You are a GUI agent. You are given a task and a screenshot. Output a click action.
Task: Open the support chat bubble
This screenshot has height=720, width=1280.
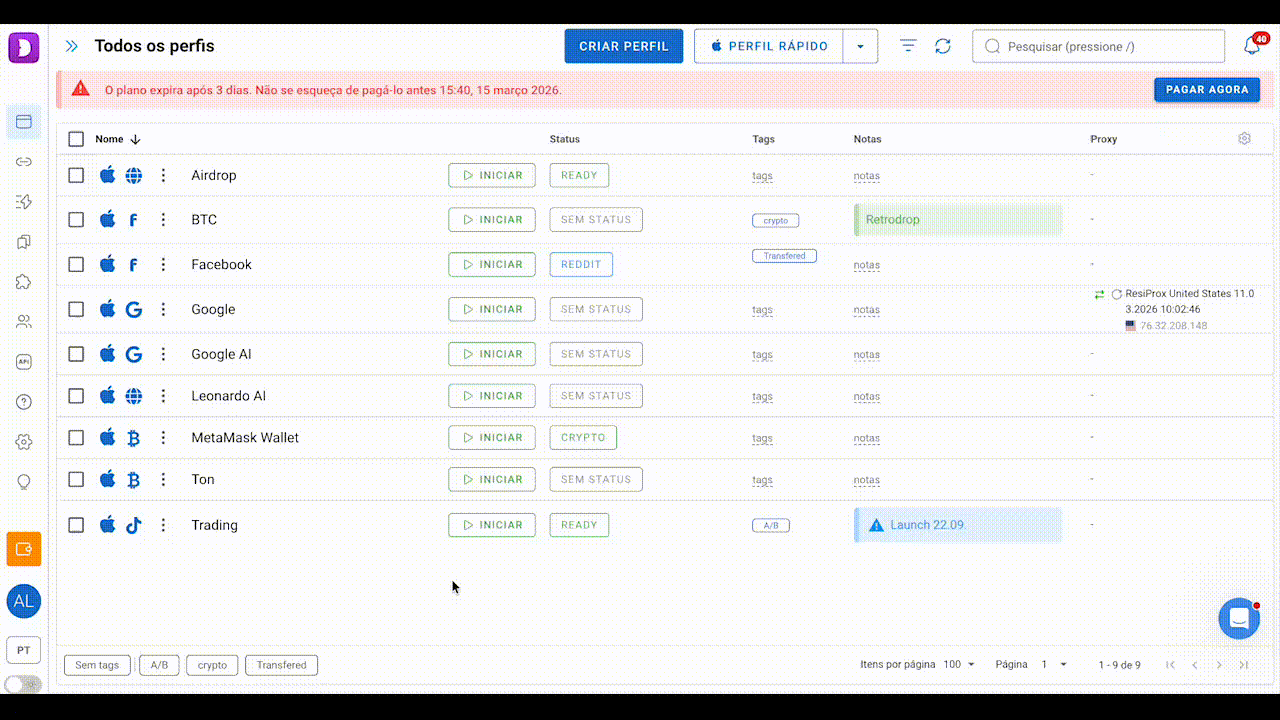click(1238, 619)
